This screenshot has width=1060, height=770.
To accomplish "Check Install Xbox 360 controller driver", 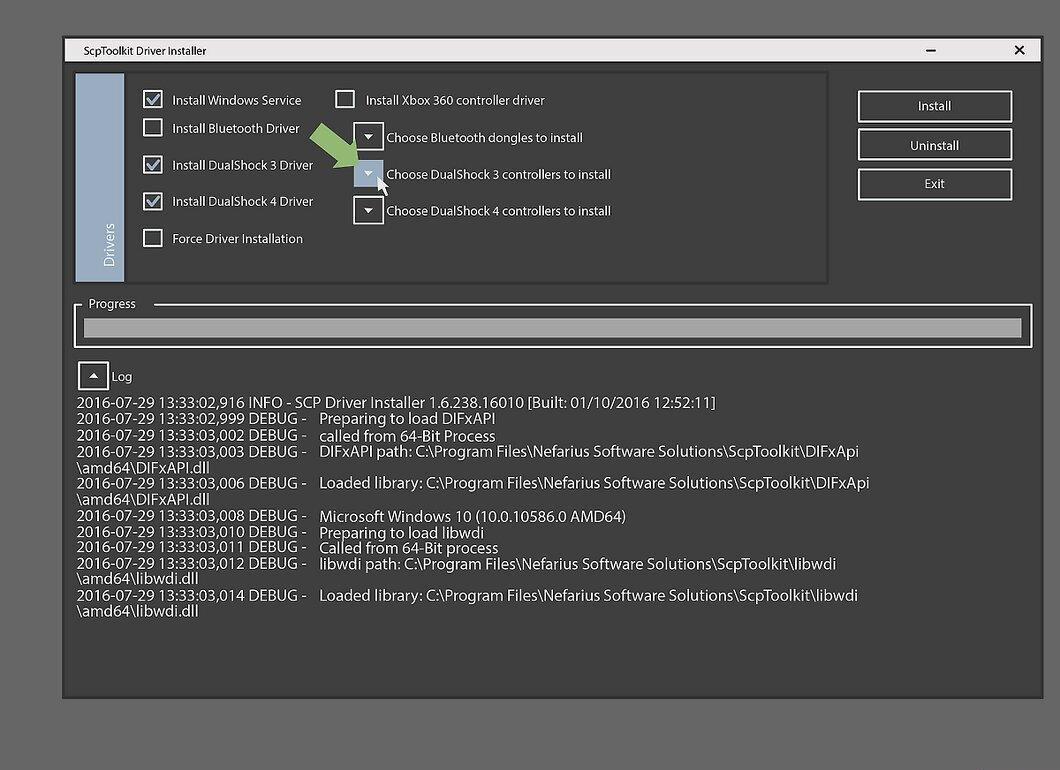I will point(345,99).
